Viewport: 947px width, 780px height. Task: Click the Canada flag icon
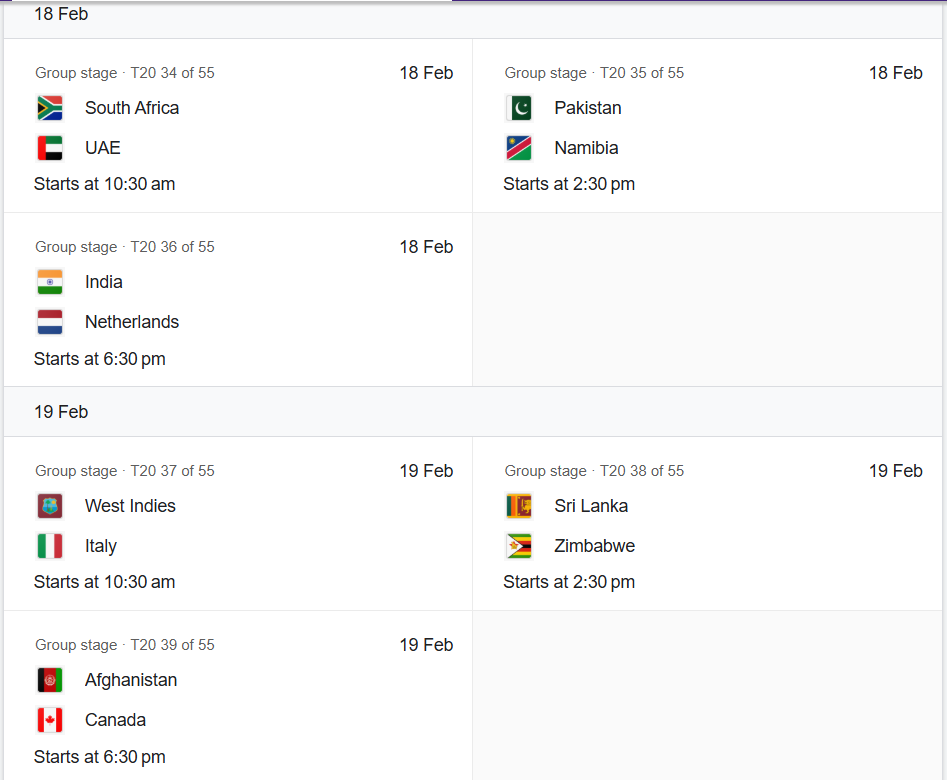(50, 720)
